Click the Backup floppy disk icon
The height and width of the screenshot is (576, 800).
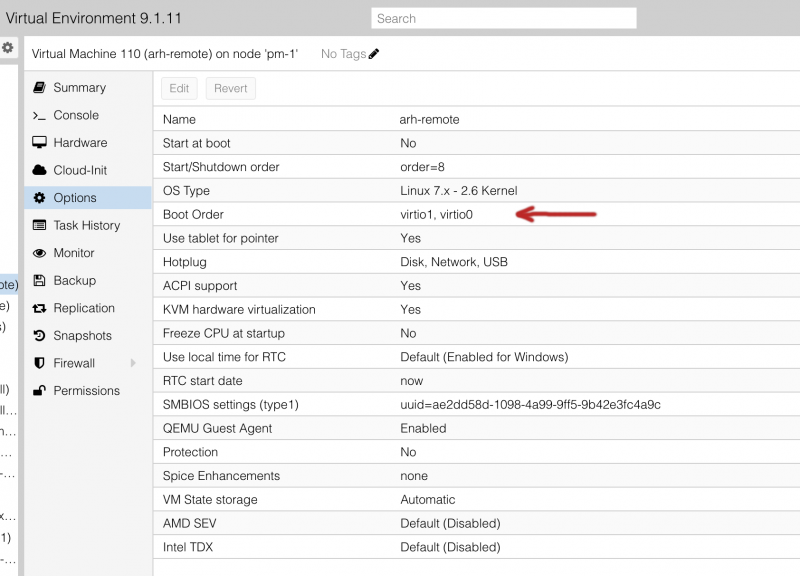point(39,280)
